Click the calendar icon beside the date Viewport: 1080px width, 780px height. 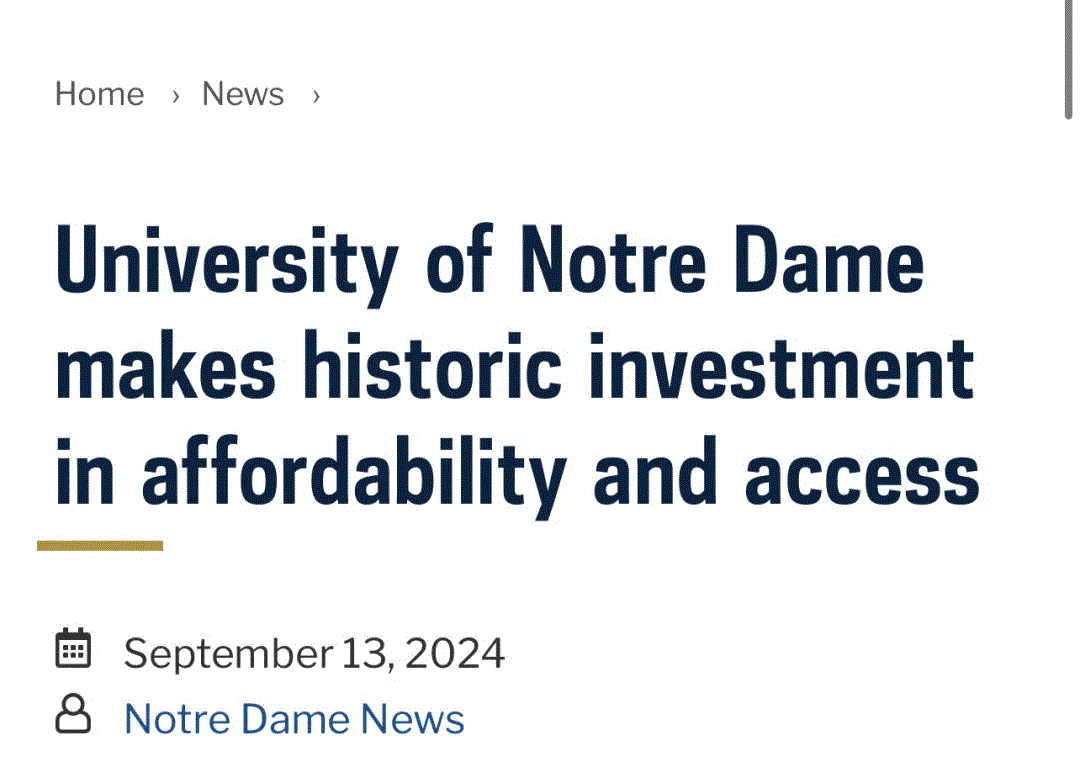[x=73, y=648]
